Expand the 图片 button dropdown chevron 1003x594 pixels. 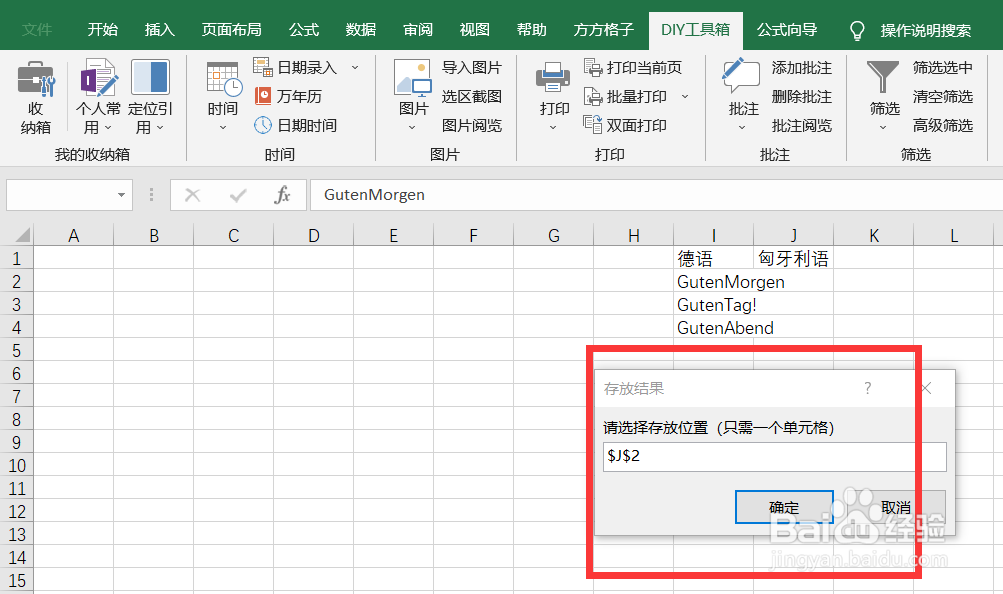pos(412,128)
